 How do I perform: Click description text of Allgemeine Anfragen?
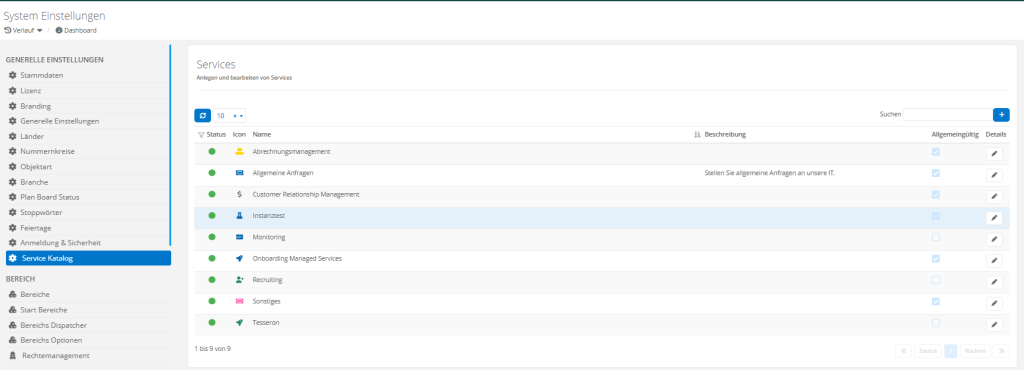point(770,173)
